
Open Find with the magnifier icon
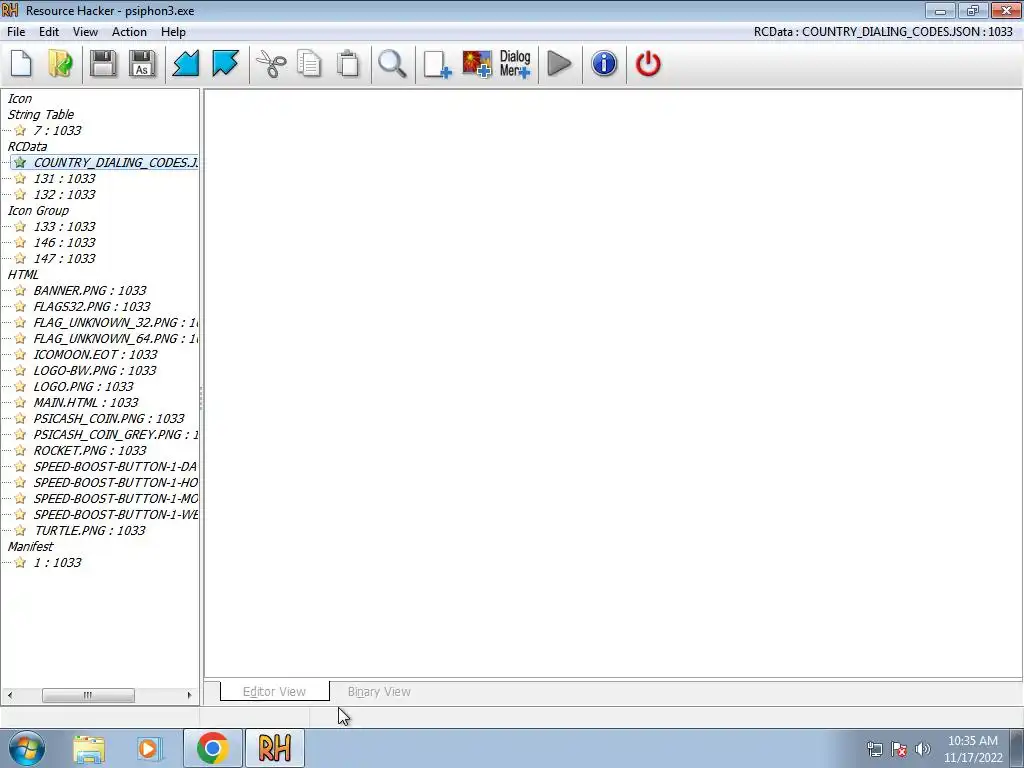[392, 64]
